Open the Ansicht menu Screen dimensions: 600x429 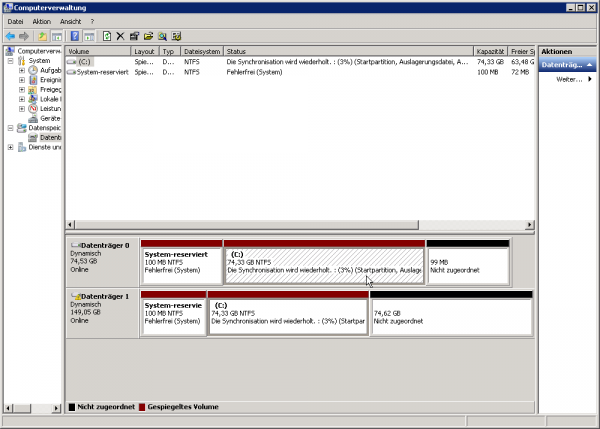pyautogui.click(x=71, y=21)
